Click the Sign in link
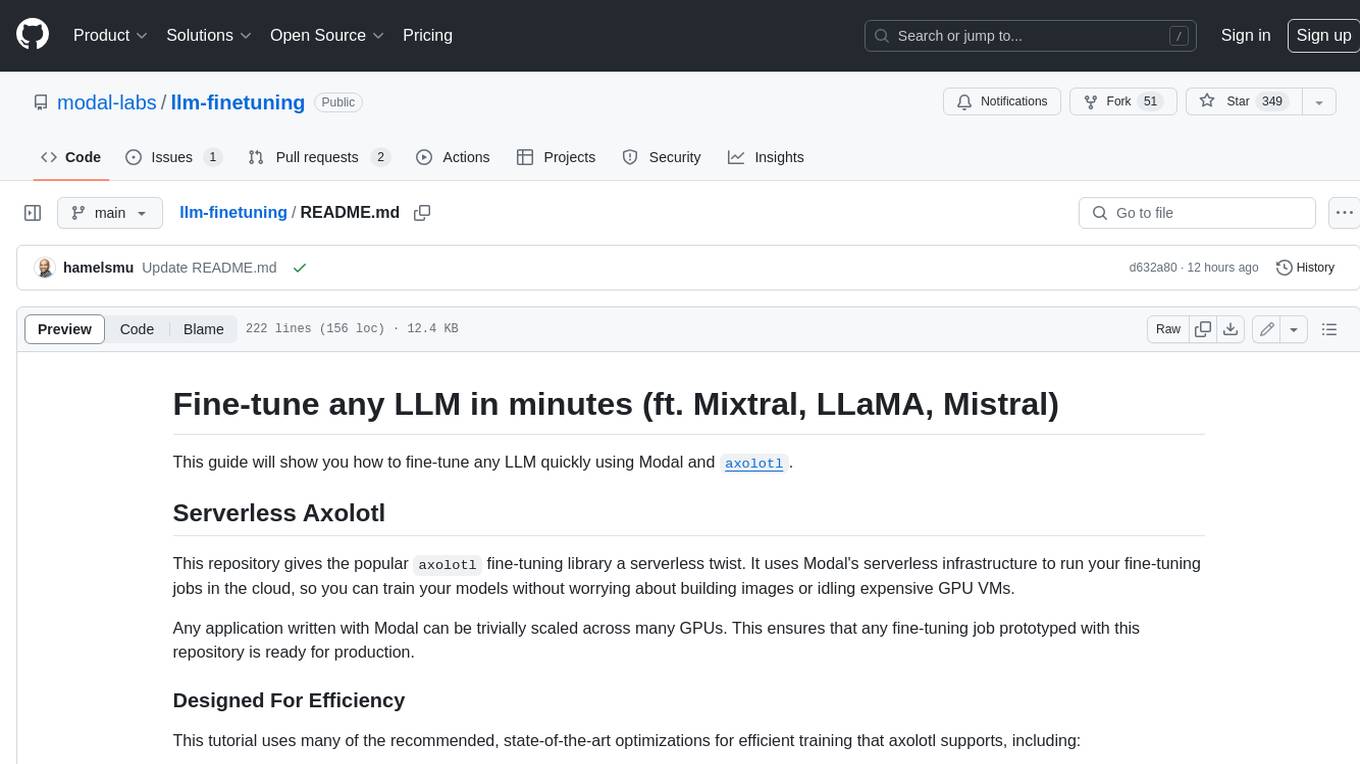This screenshot has height=764, width=1360. 1245,35
